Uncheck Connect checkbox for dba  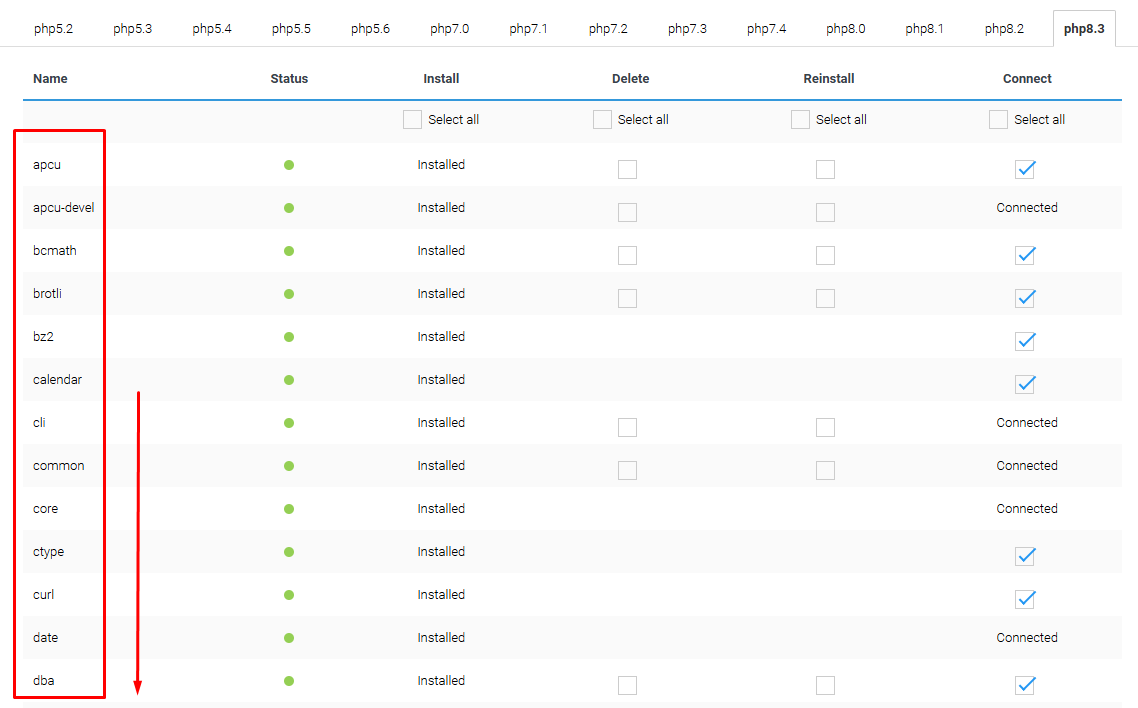tap(1025, 686)
